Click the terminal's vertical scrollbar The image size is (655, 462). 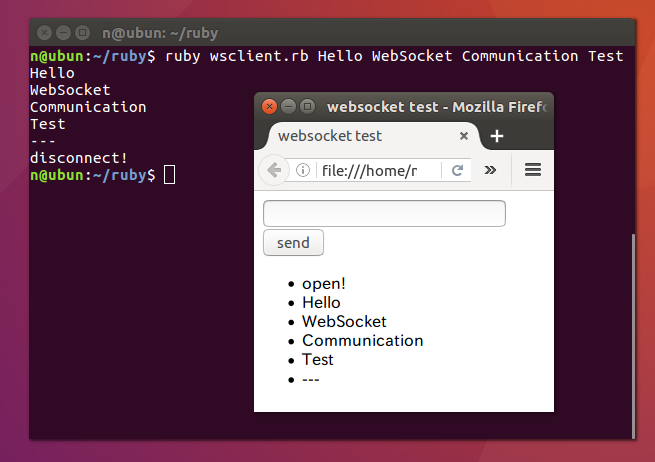click(x=632, y=330)
